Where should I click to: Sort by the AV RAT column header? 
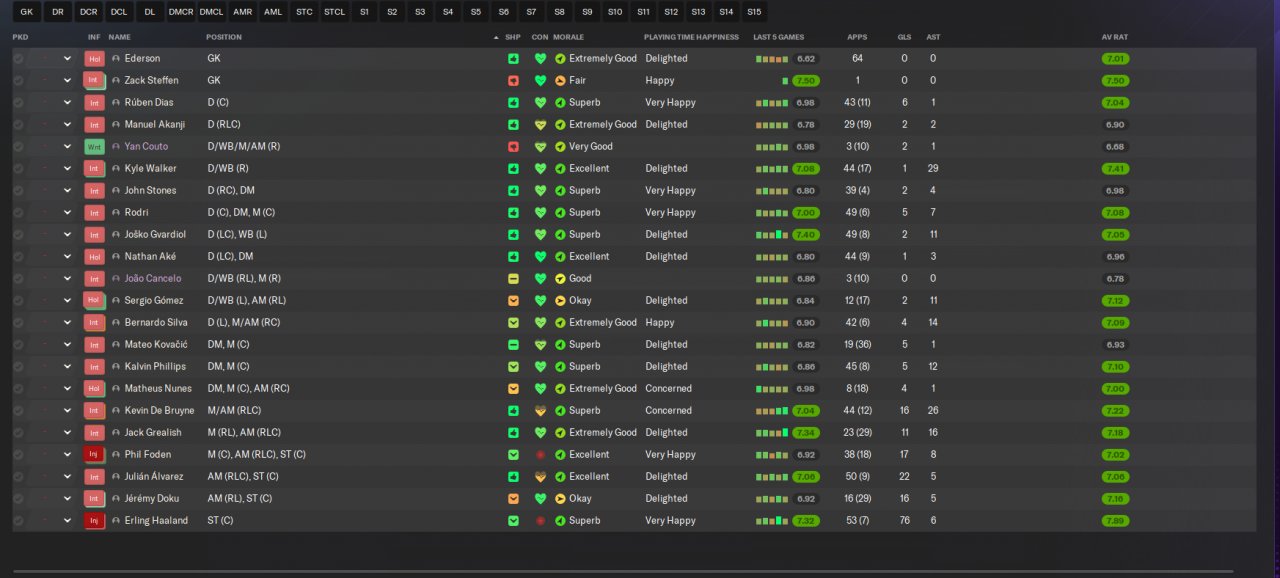(x=1114, y=37)
